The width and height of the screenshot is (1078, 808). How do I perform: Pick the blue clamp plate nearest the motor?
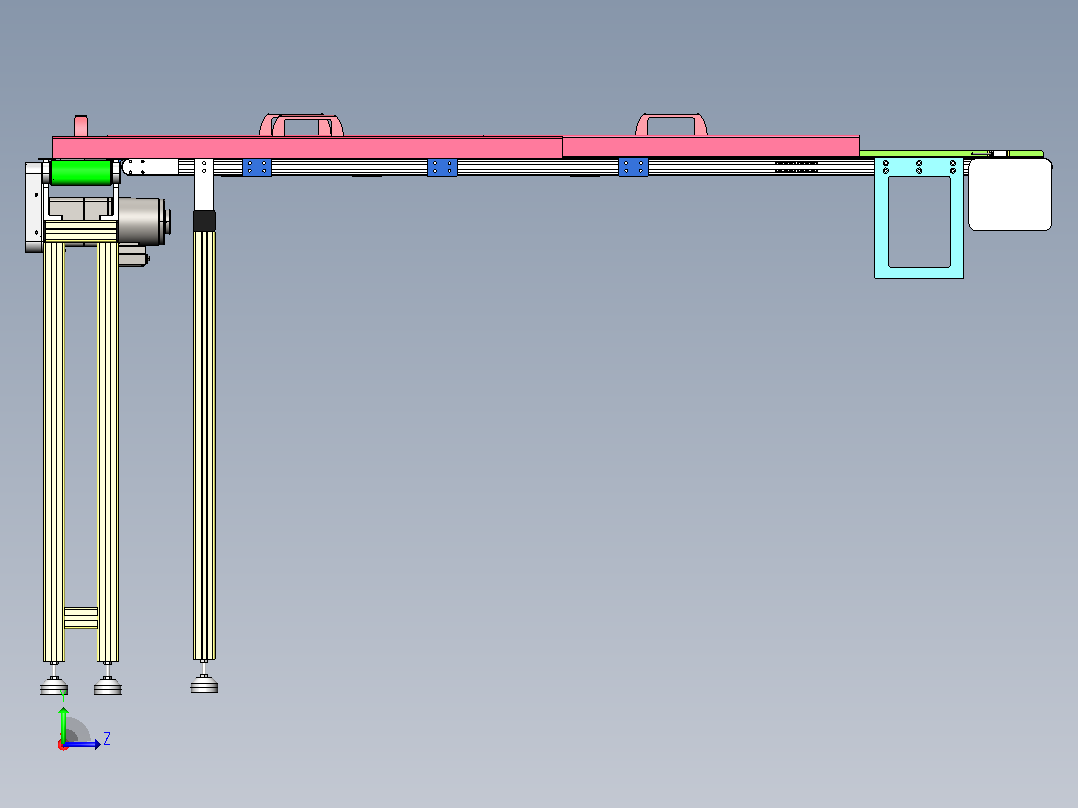pyautogui.click(x=256, y=167)
